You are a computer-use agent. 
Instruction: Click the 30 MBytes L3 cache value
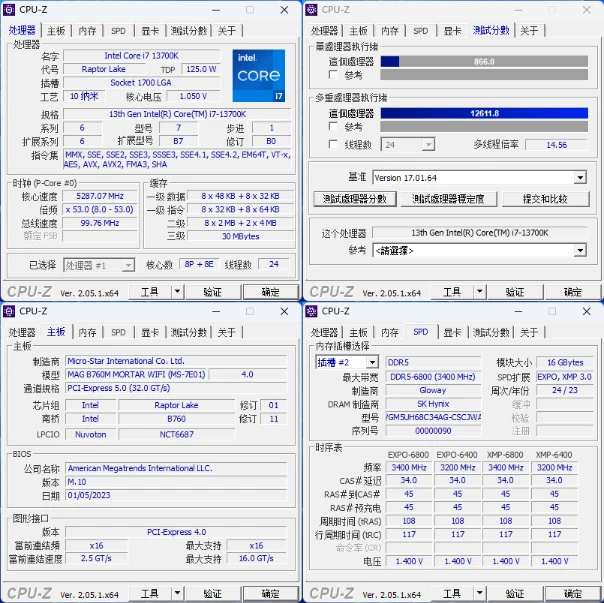click(x=241, y=236)
